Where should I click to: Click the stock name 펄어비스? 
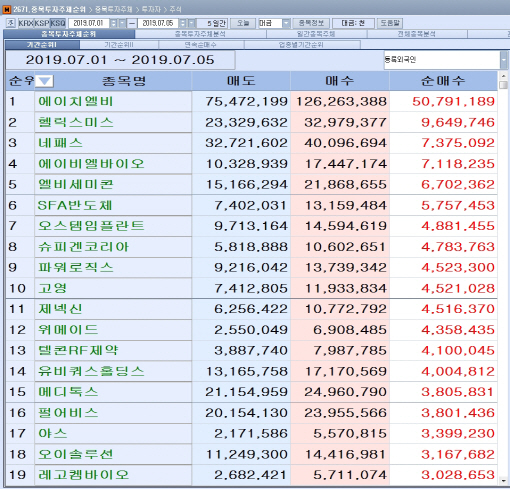(68, 413)
